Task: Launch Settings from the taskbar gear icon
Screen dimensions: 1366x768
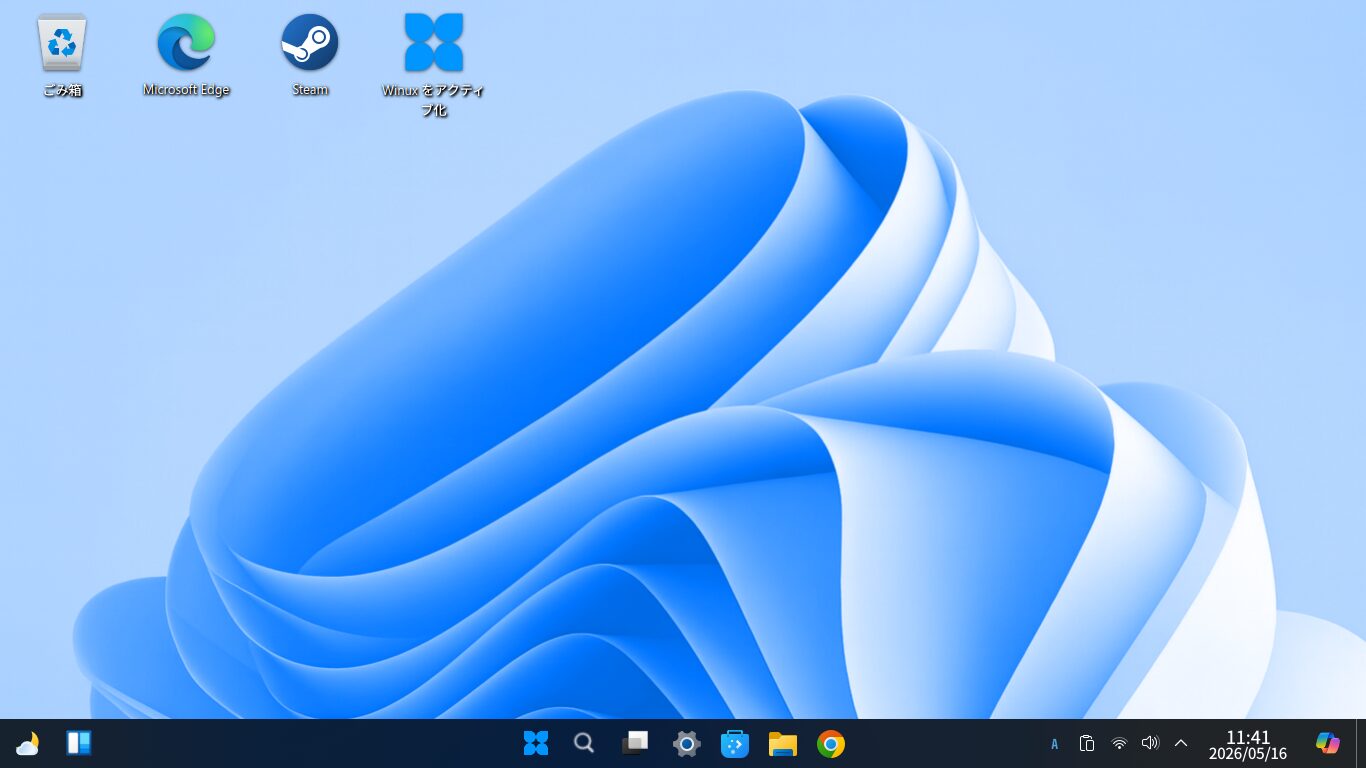Action: [x=686, y=743]
